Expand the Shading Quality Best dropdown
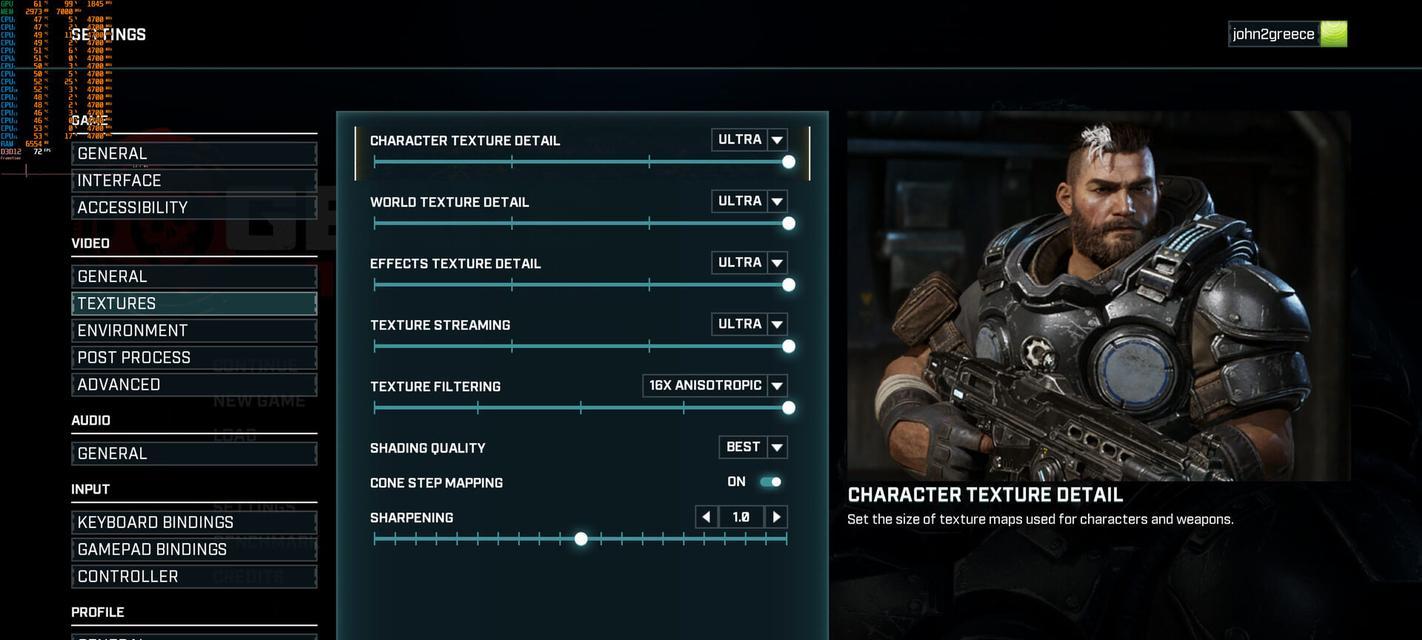Screen dimensions: 1422x640 753,447
